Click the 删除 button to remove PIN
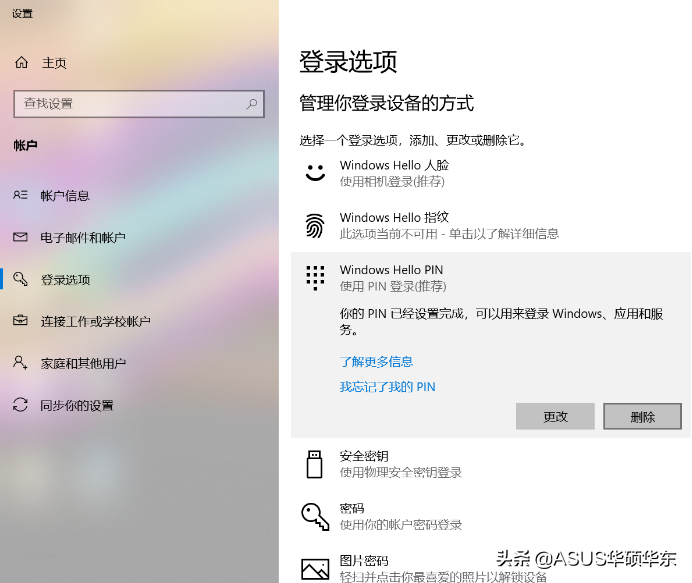Screen dimensions: 692x583 click(x=643, y=416)
